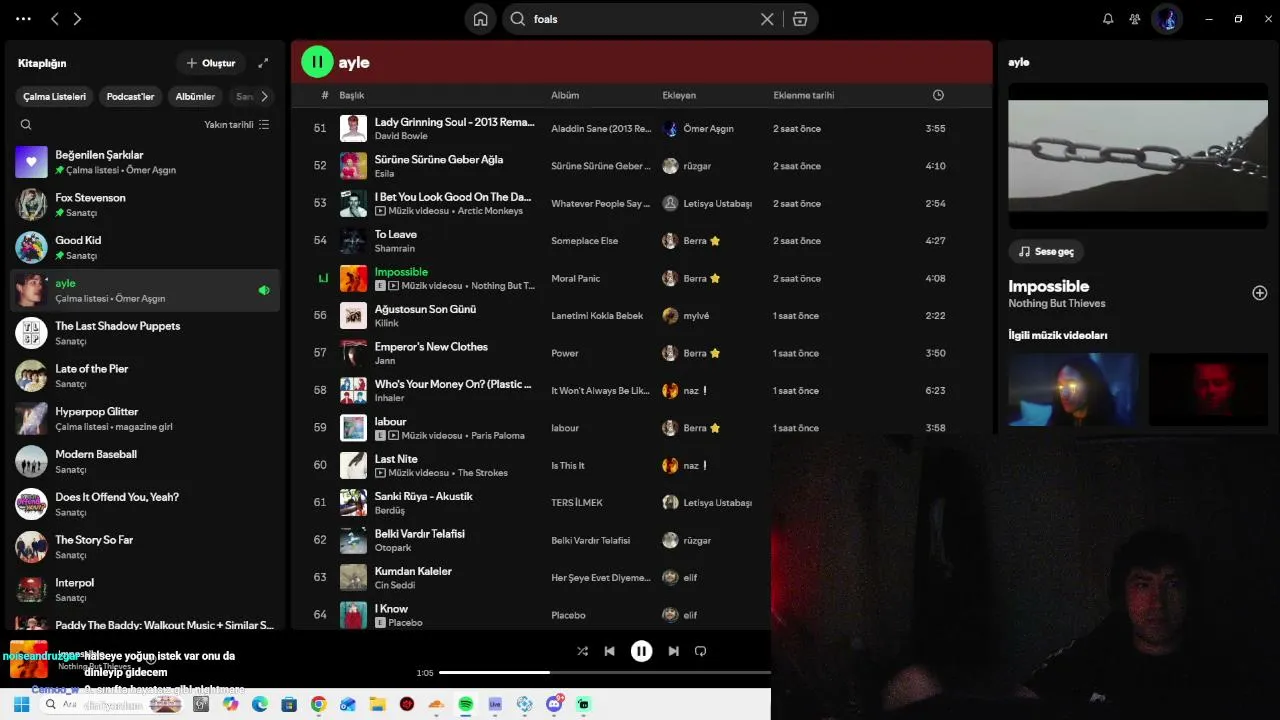Open the Paris Paloma artist link

point(498,436)
